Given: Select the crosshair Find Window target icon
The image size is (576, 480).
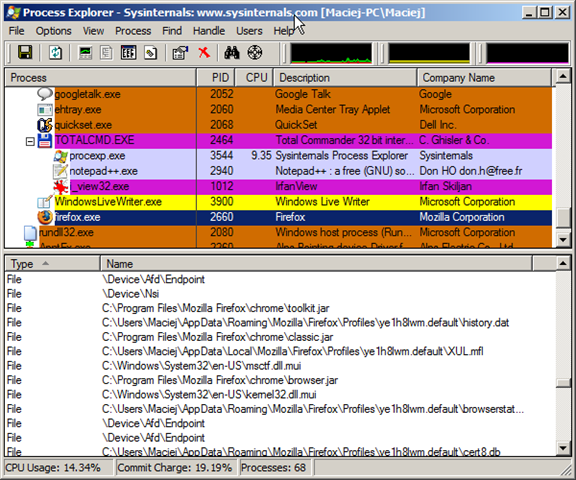Looking at the screenshot, I should click(x=255, y=53).
